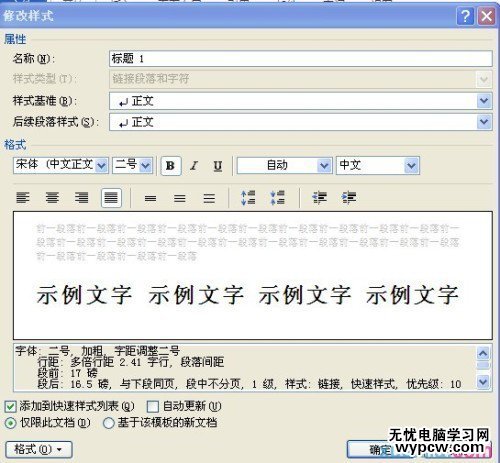Uncheck 添加到快速样式列表 checkbox
This screenshot has height=463, width=500.
tap(10, 406)
